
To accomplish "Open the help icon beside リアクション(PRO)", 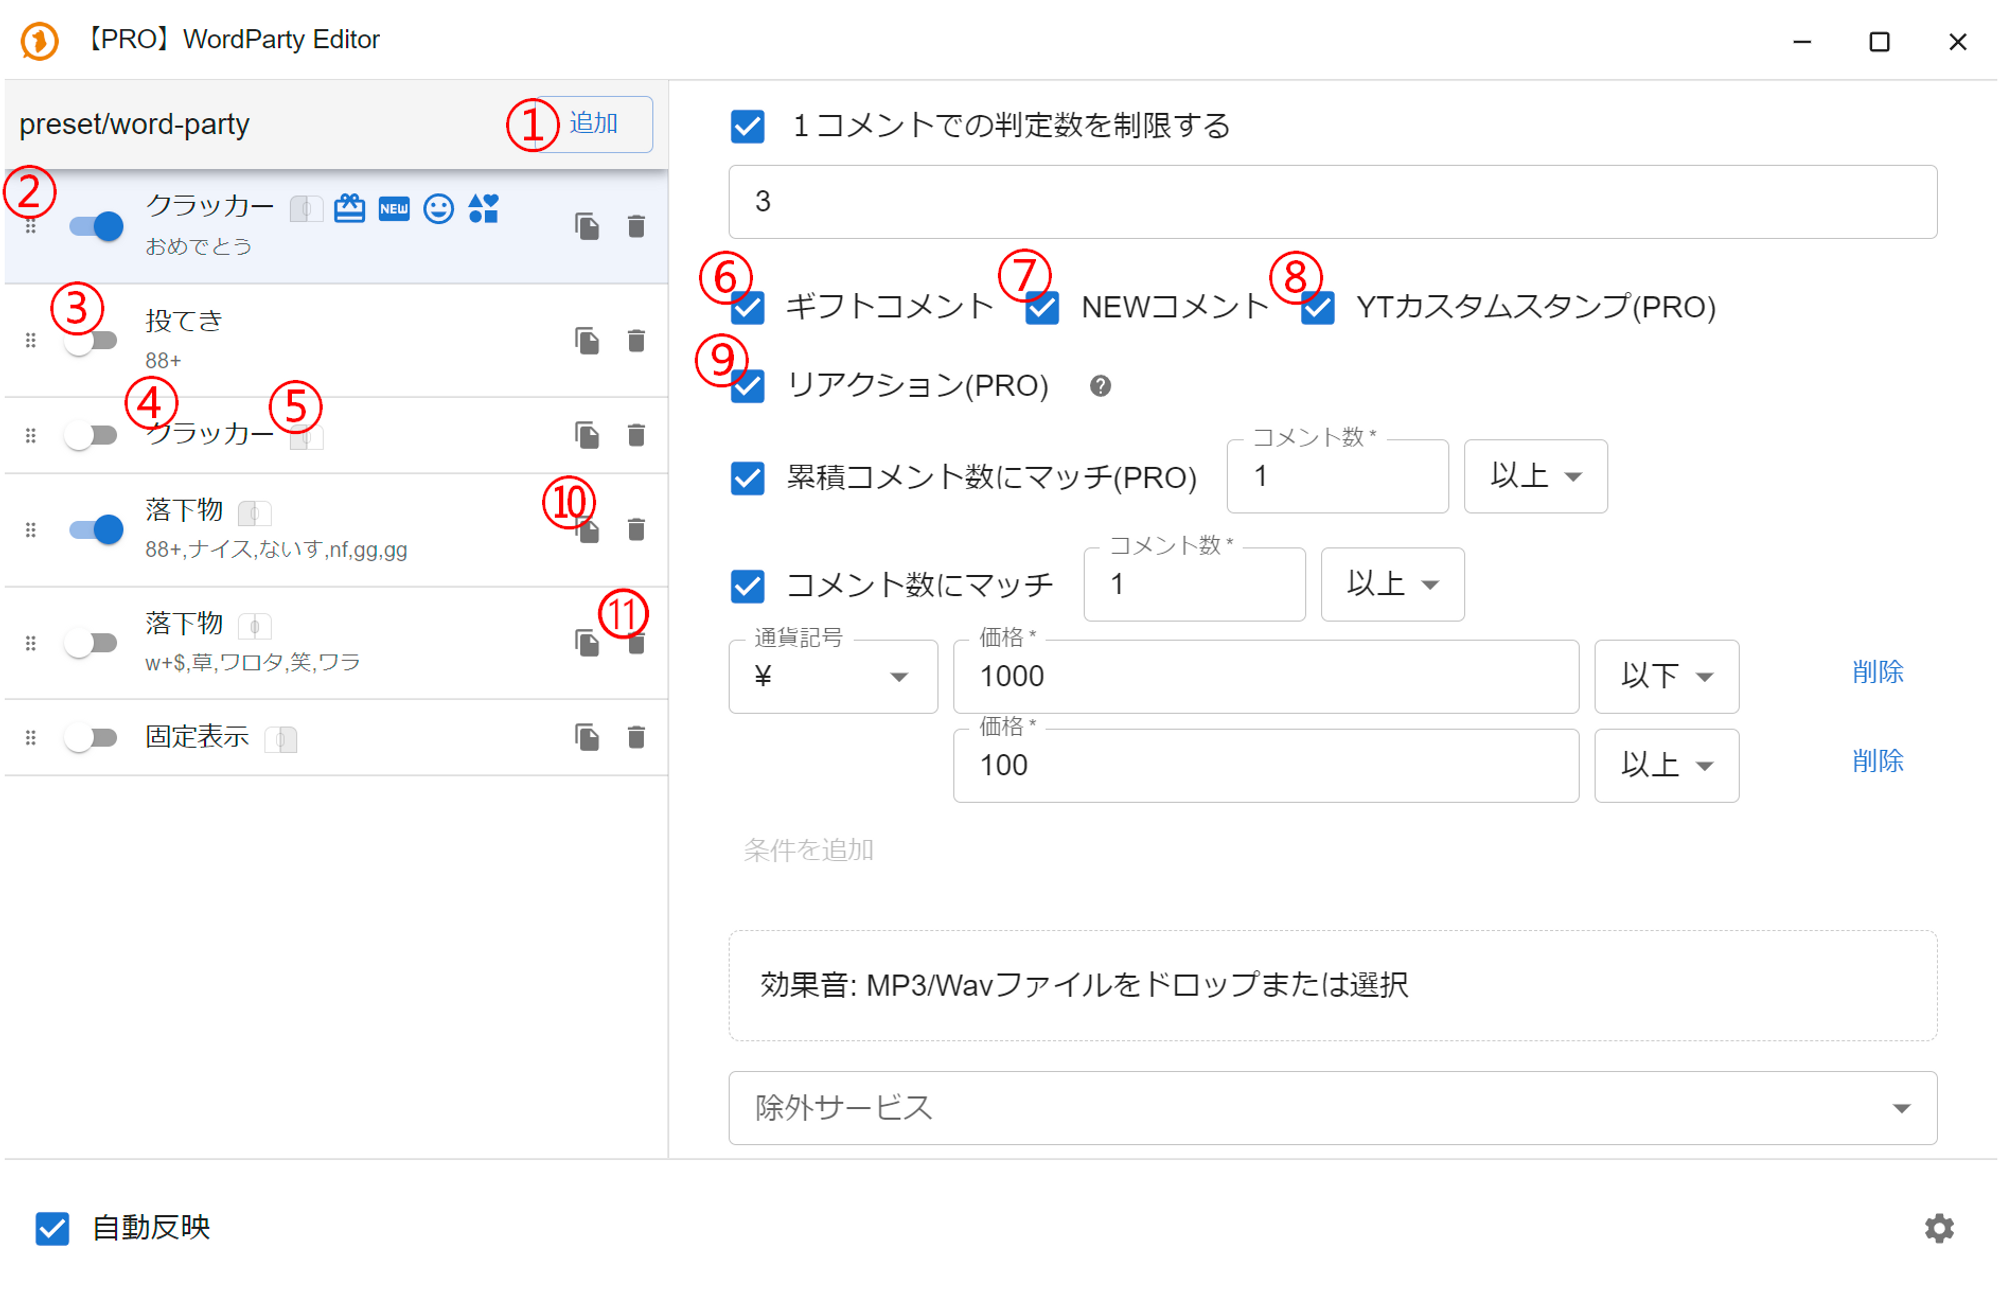I will pos(1100,386).
